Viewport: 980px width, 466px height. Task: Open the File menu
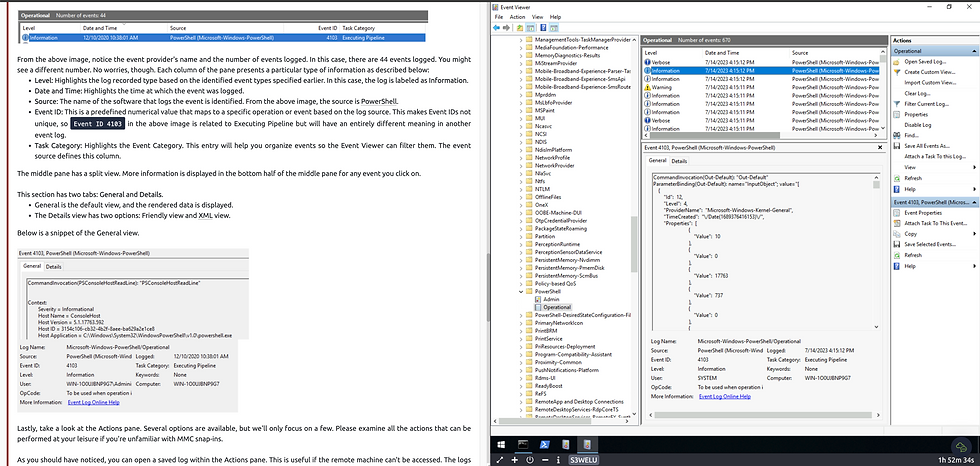tap(499, 17)
